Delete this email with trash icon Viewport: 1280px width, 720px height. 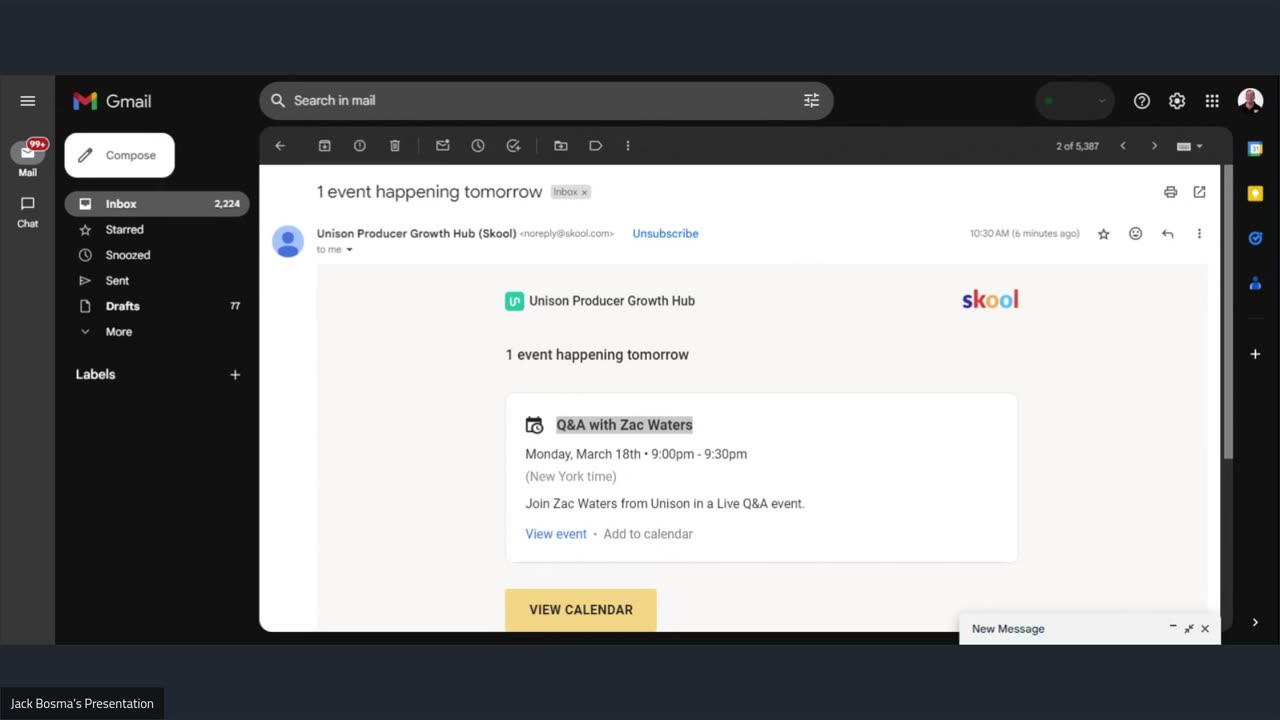(x=395, y=146)
